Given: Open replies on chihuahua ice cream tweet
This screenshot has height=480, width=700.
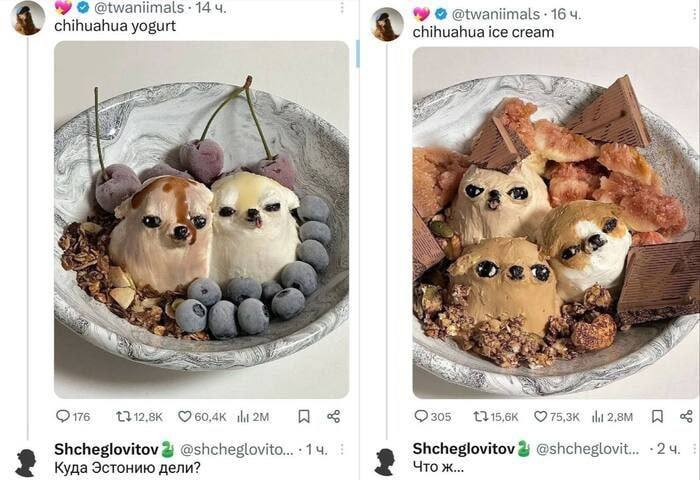Looking at the screenshot, I should point(433,417).
